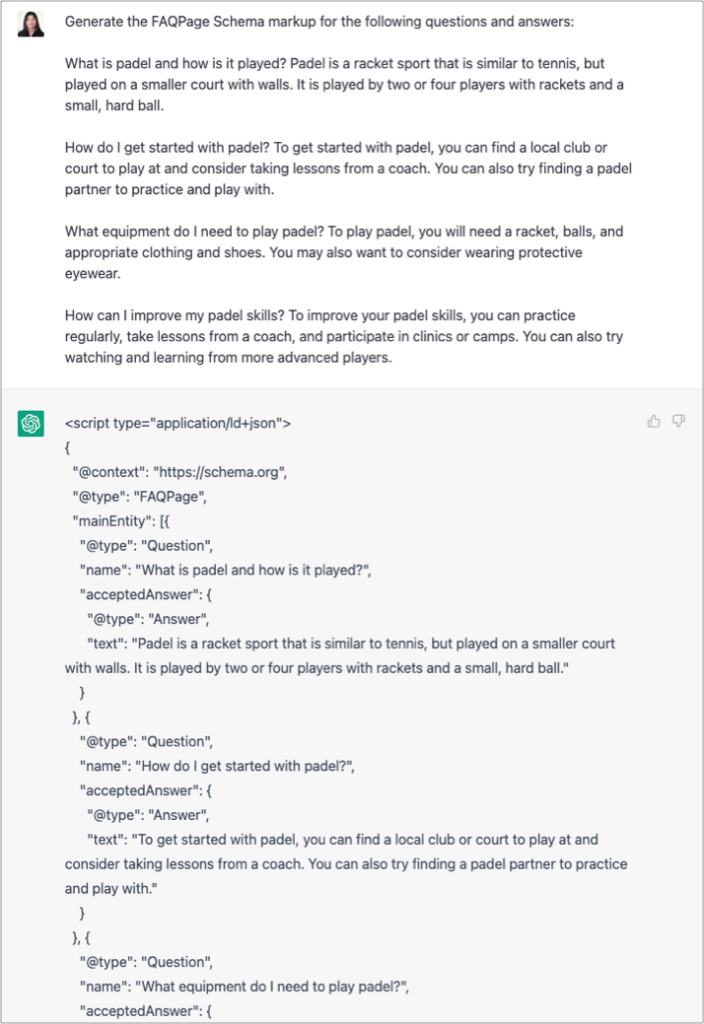The width and height of the screenshot is (704, 1024).
Task: Click the "What equipment do I need" name line in code
Action: tap(244, 987)
